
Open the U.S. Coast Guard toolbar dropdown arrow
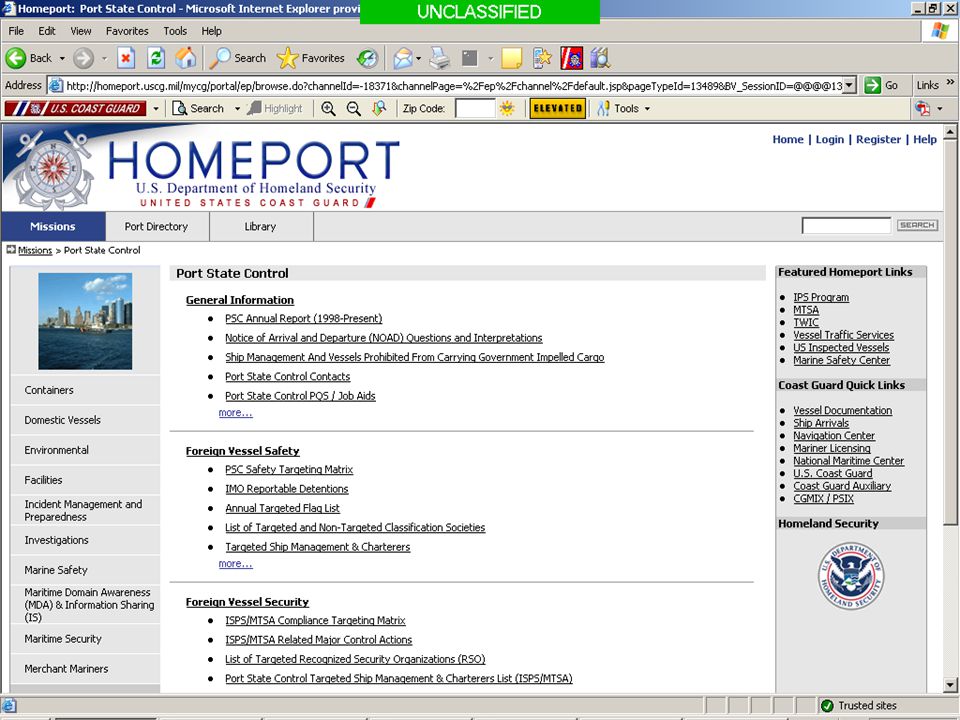[156, 108]
